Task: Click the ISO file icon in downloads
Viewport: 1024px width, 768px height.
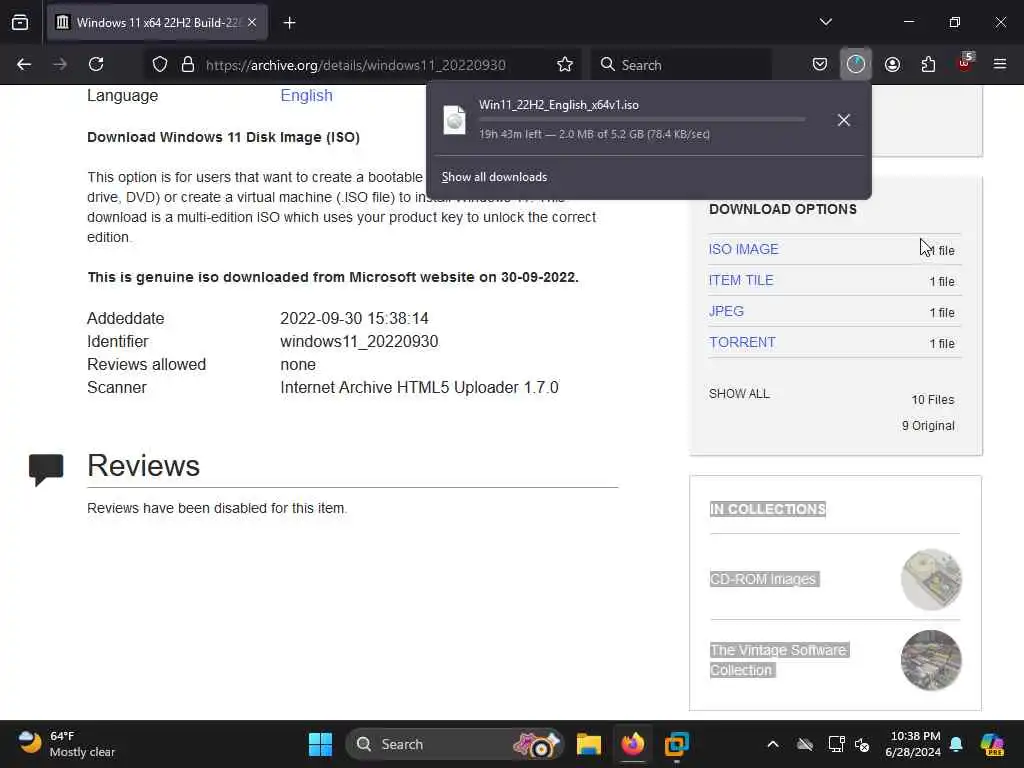Action: pos(455,120)
